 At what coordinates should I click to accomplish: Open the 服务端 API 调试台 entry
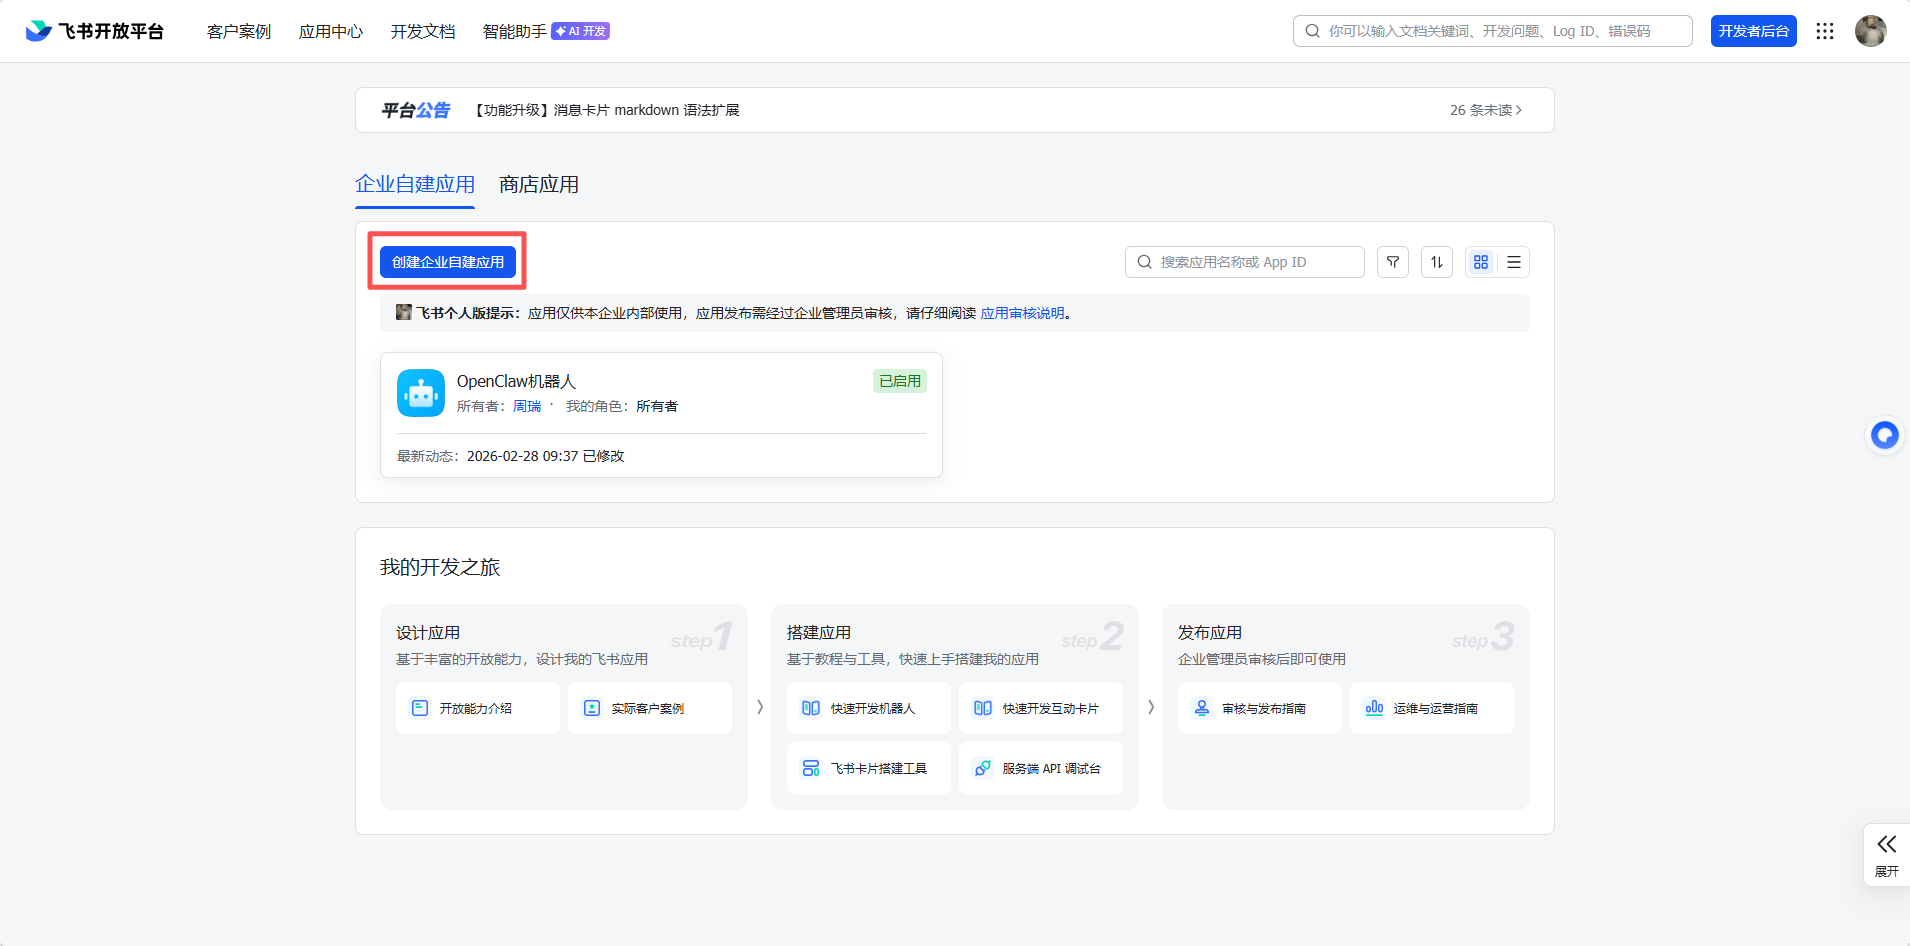pos(1041,768)
